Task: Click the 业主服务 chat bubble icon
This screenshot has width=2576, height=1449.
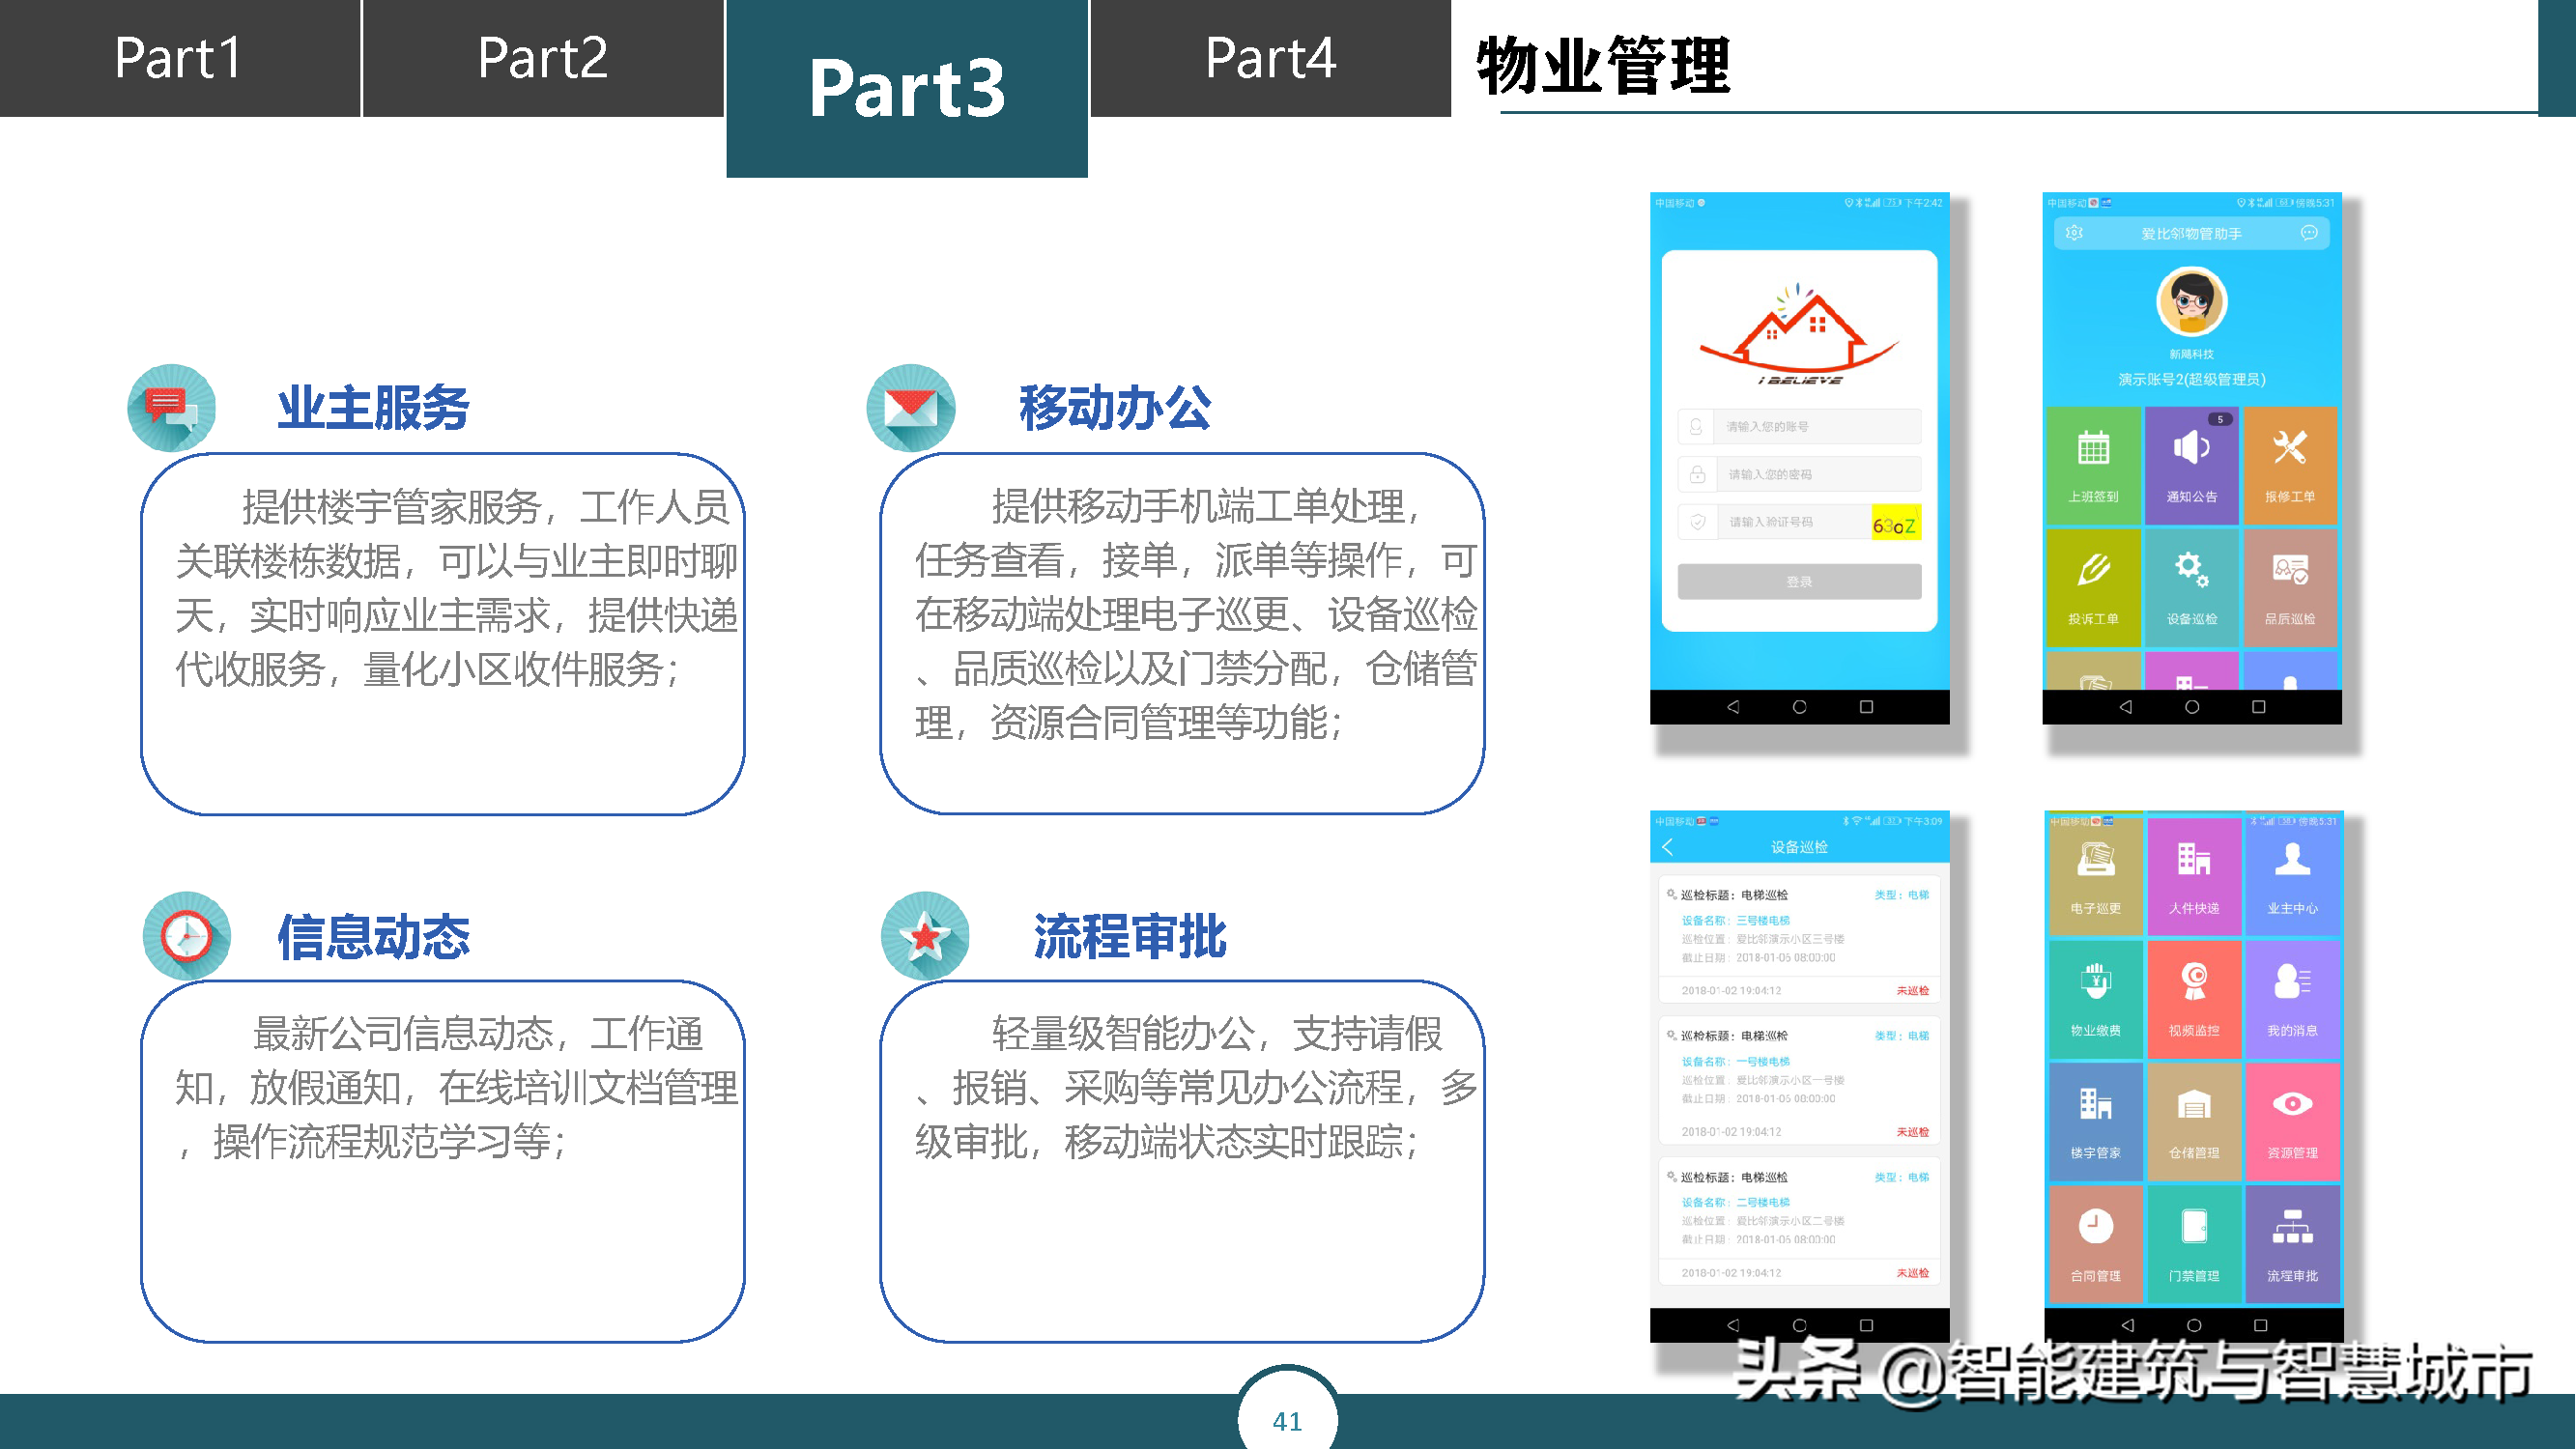Action: 172,408
